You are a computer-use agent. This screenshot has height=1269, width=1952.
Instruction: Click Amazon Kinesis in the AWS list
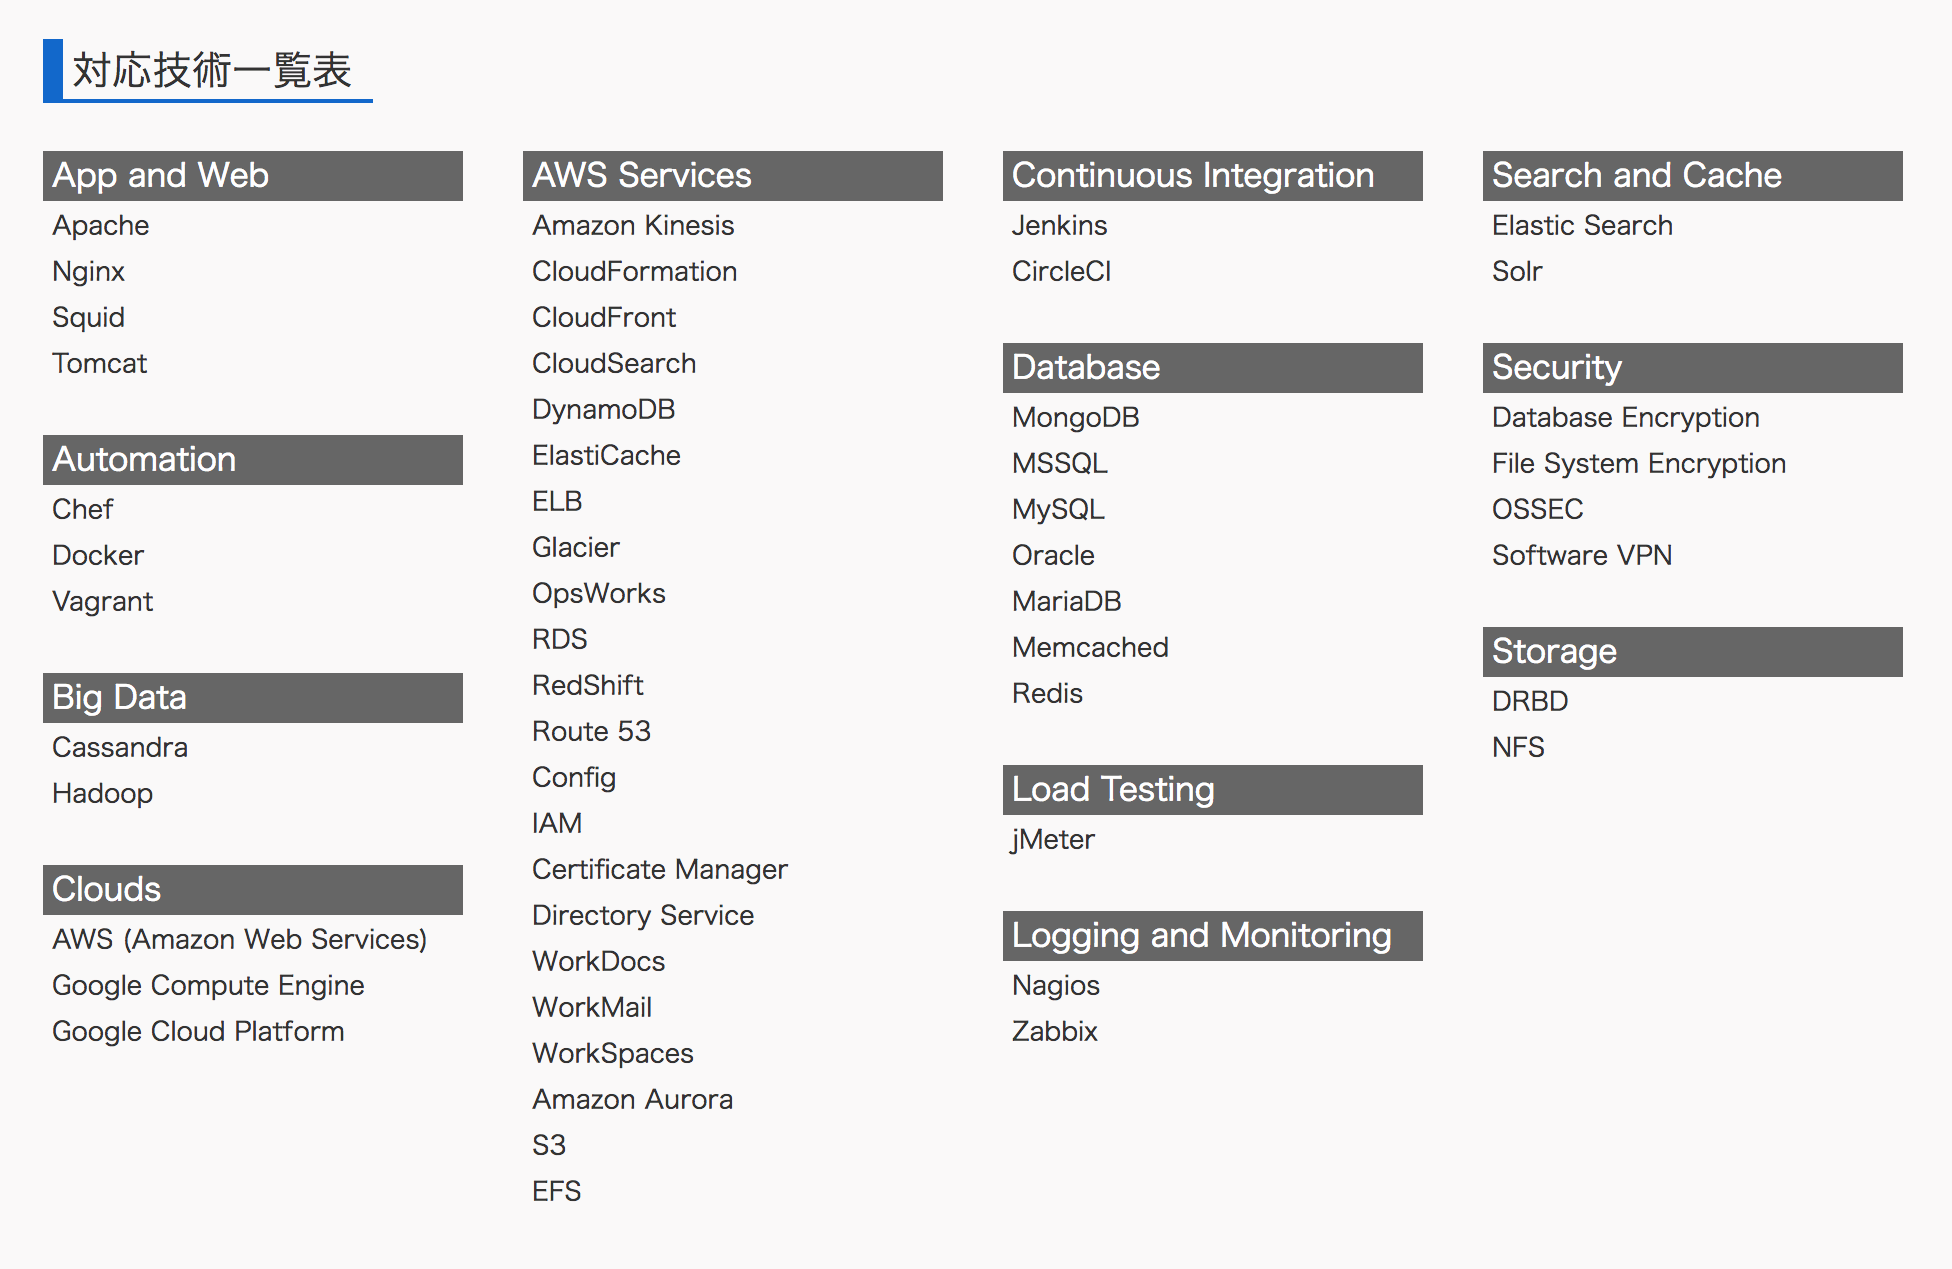(x=633, y=226)
